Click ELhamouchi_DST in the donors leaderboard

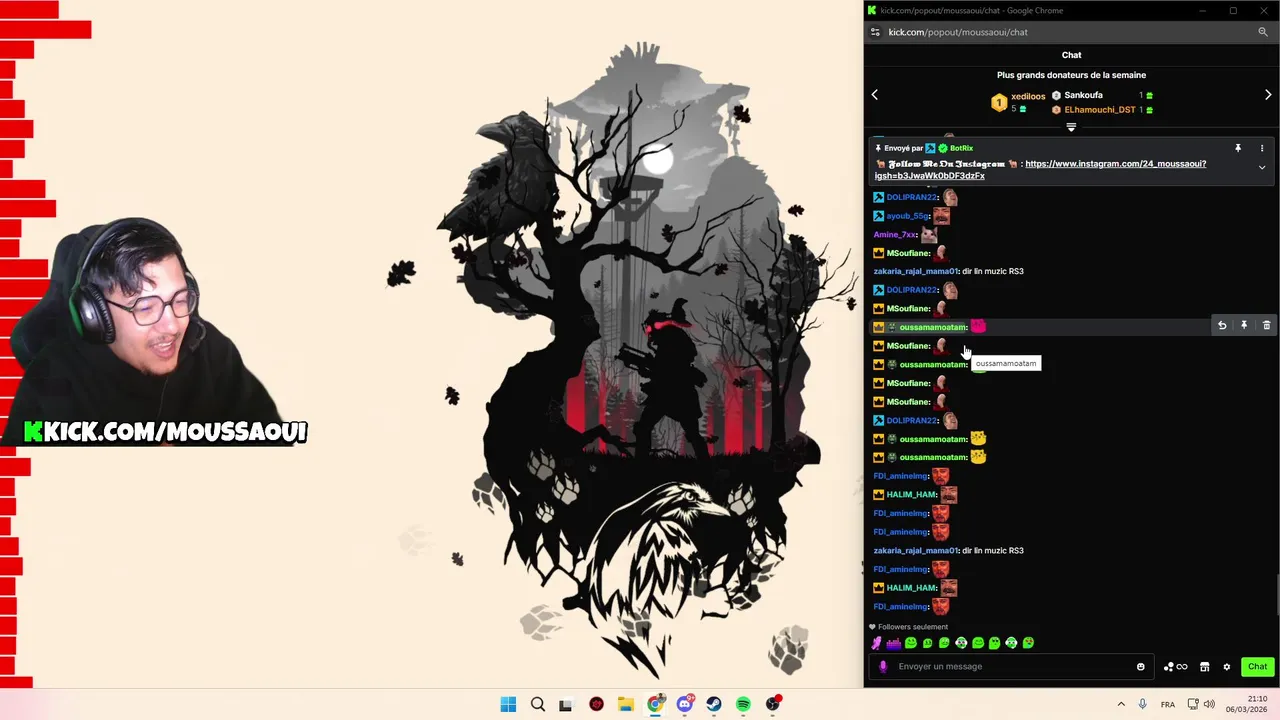coord(1100,110)
